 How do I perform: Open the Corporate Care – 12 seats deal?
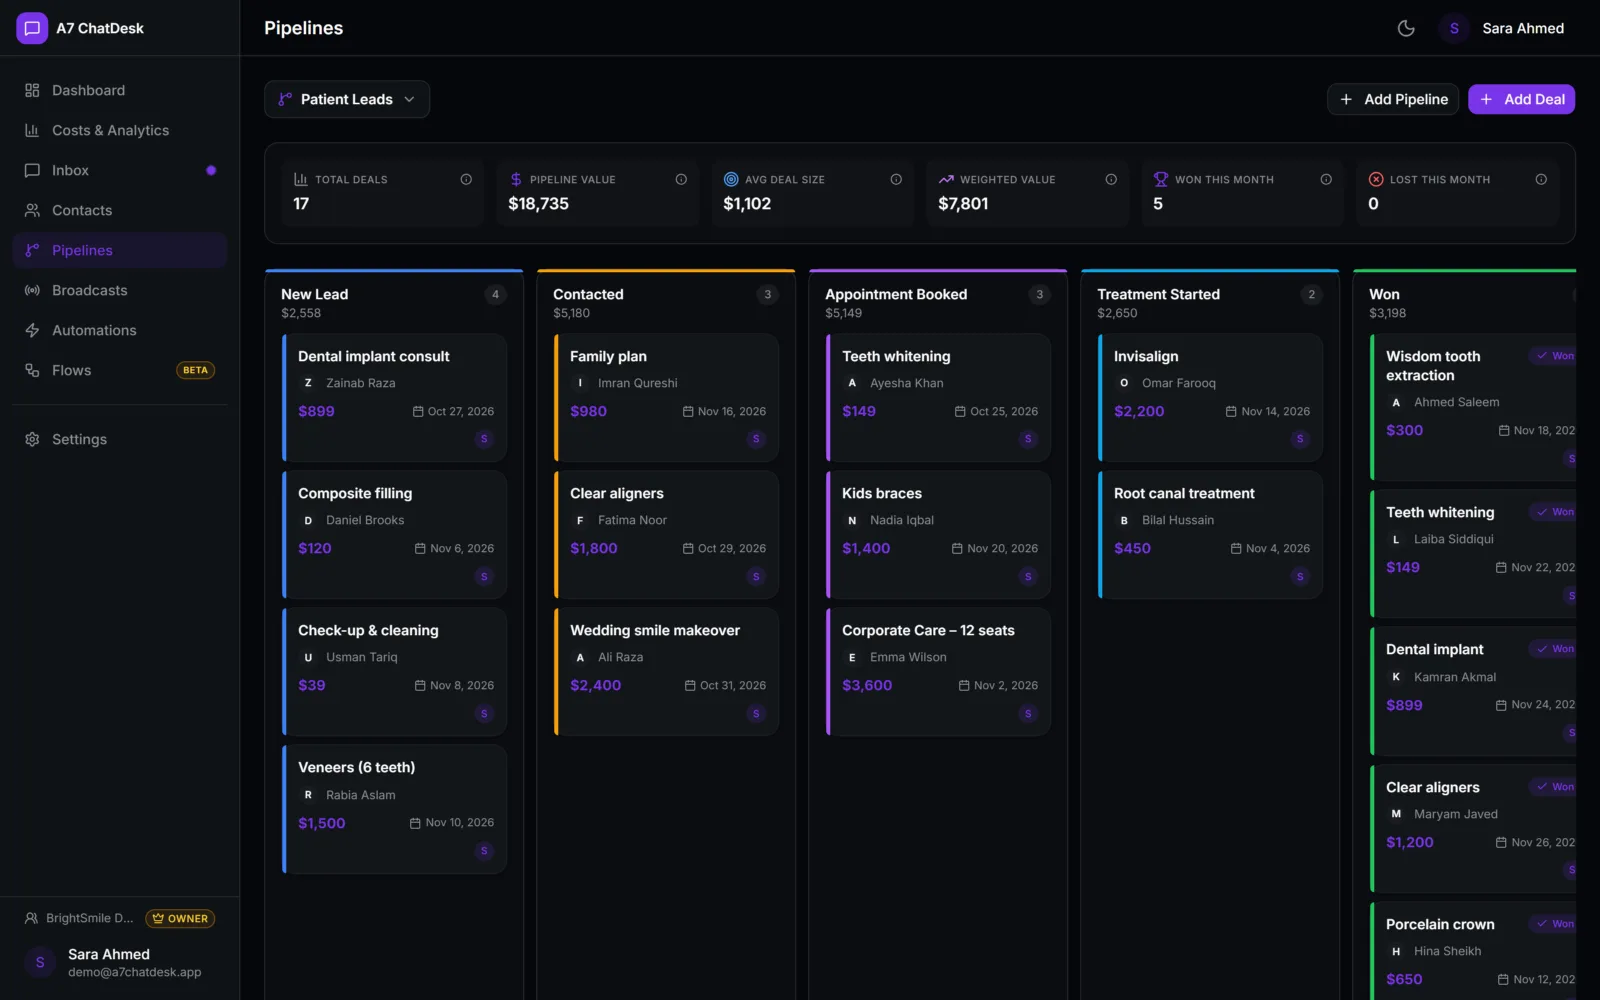(x=939, y=672)
